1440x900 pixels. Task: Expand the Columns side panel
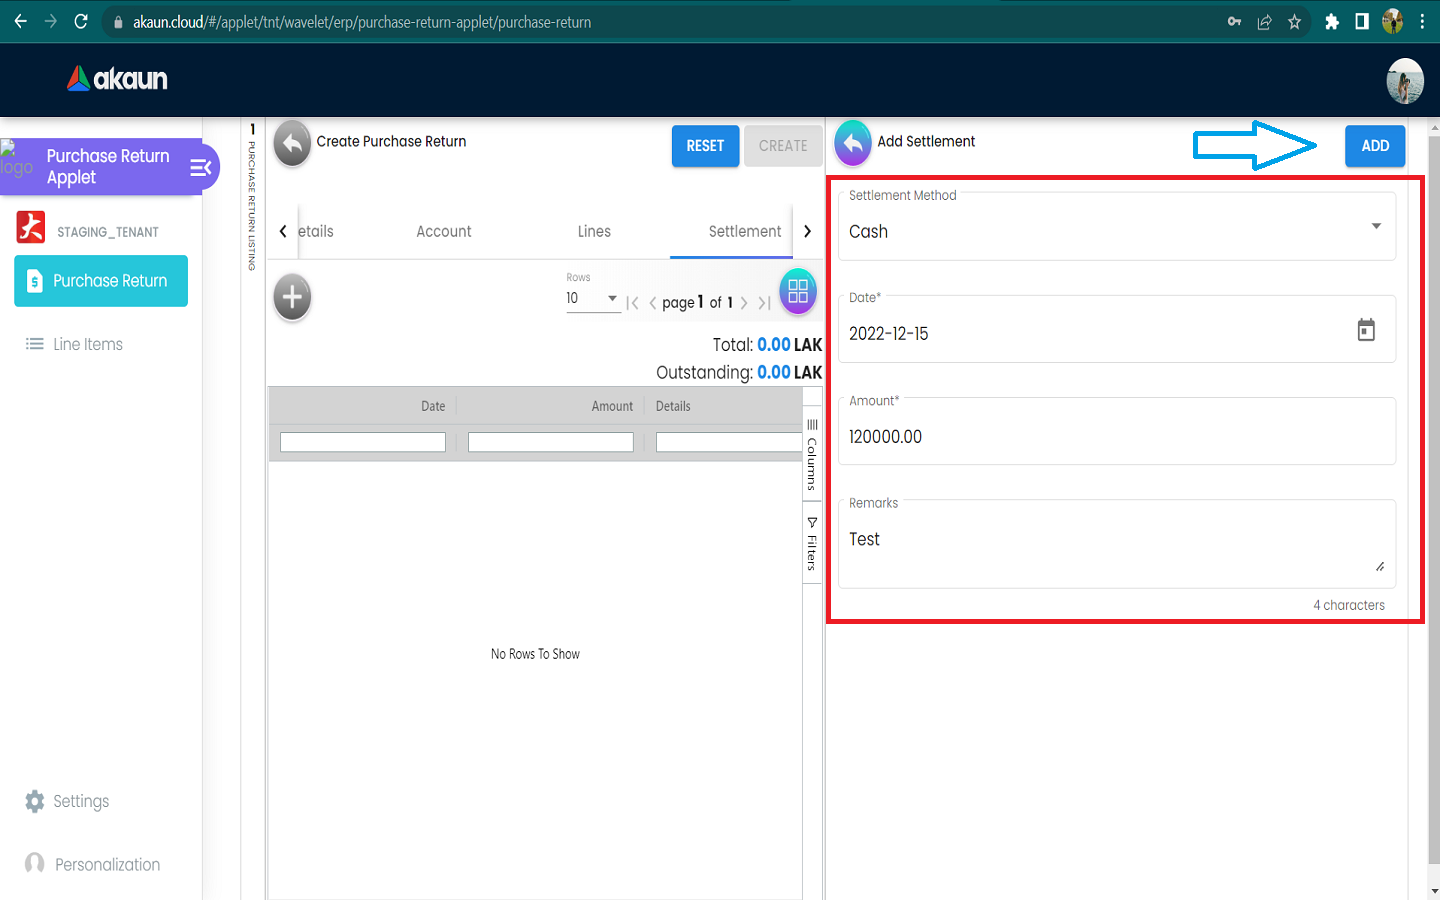pyautogui.click(x=812, y=455)
